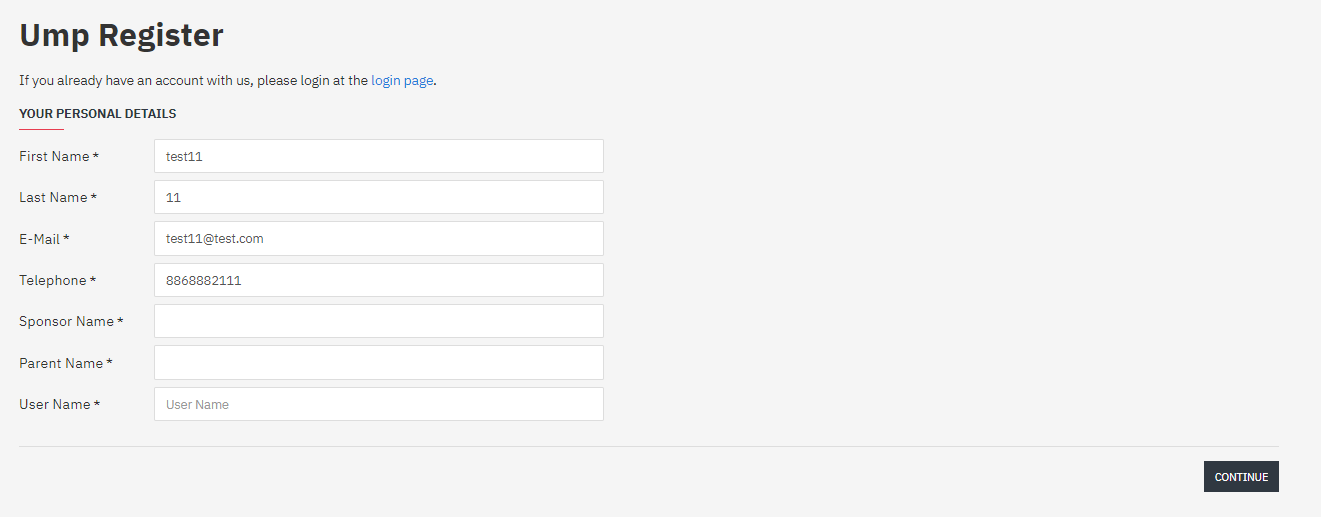Click the Last Name label text

(x=54, y=197)
